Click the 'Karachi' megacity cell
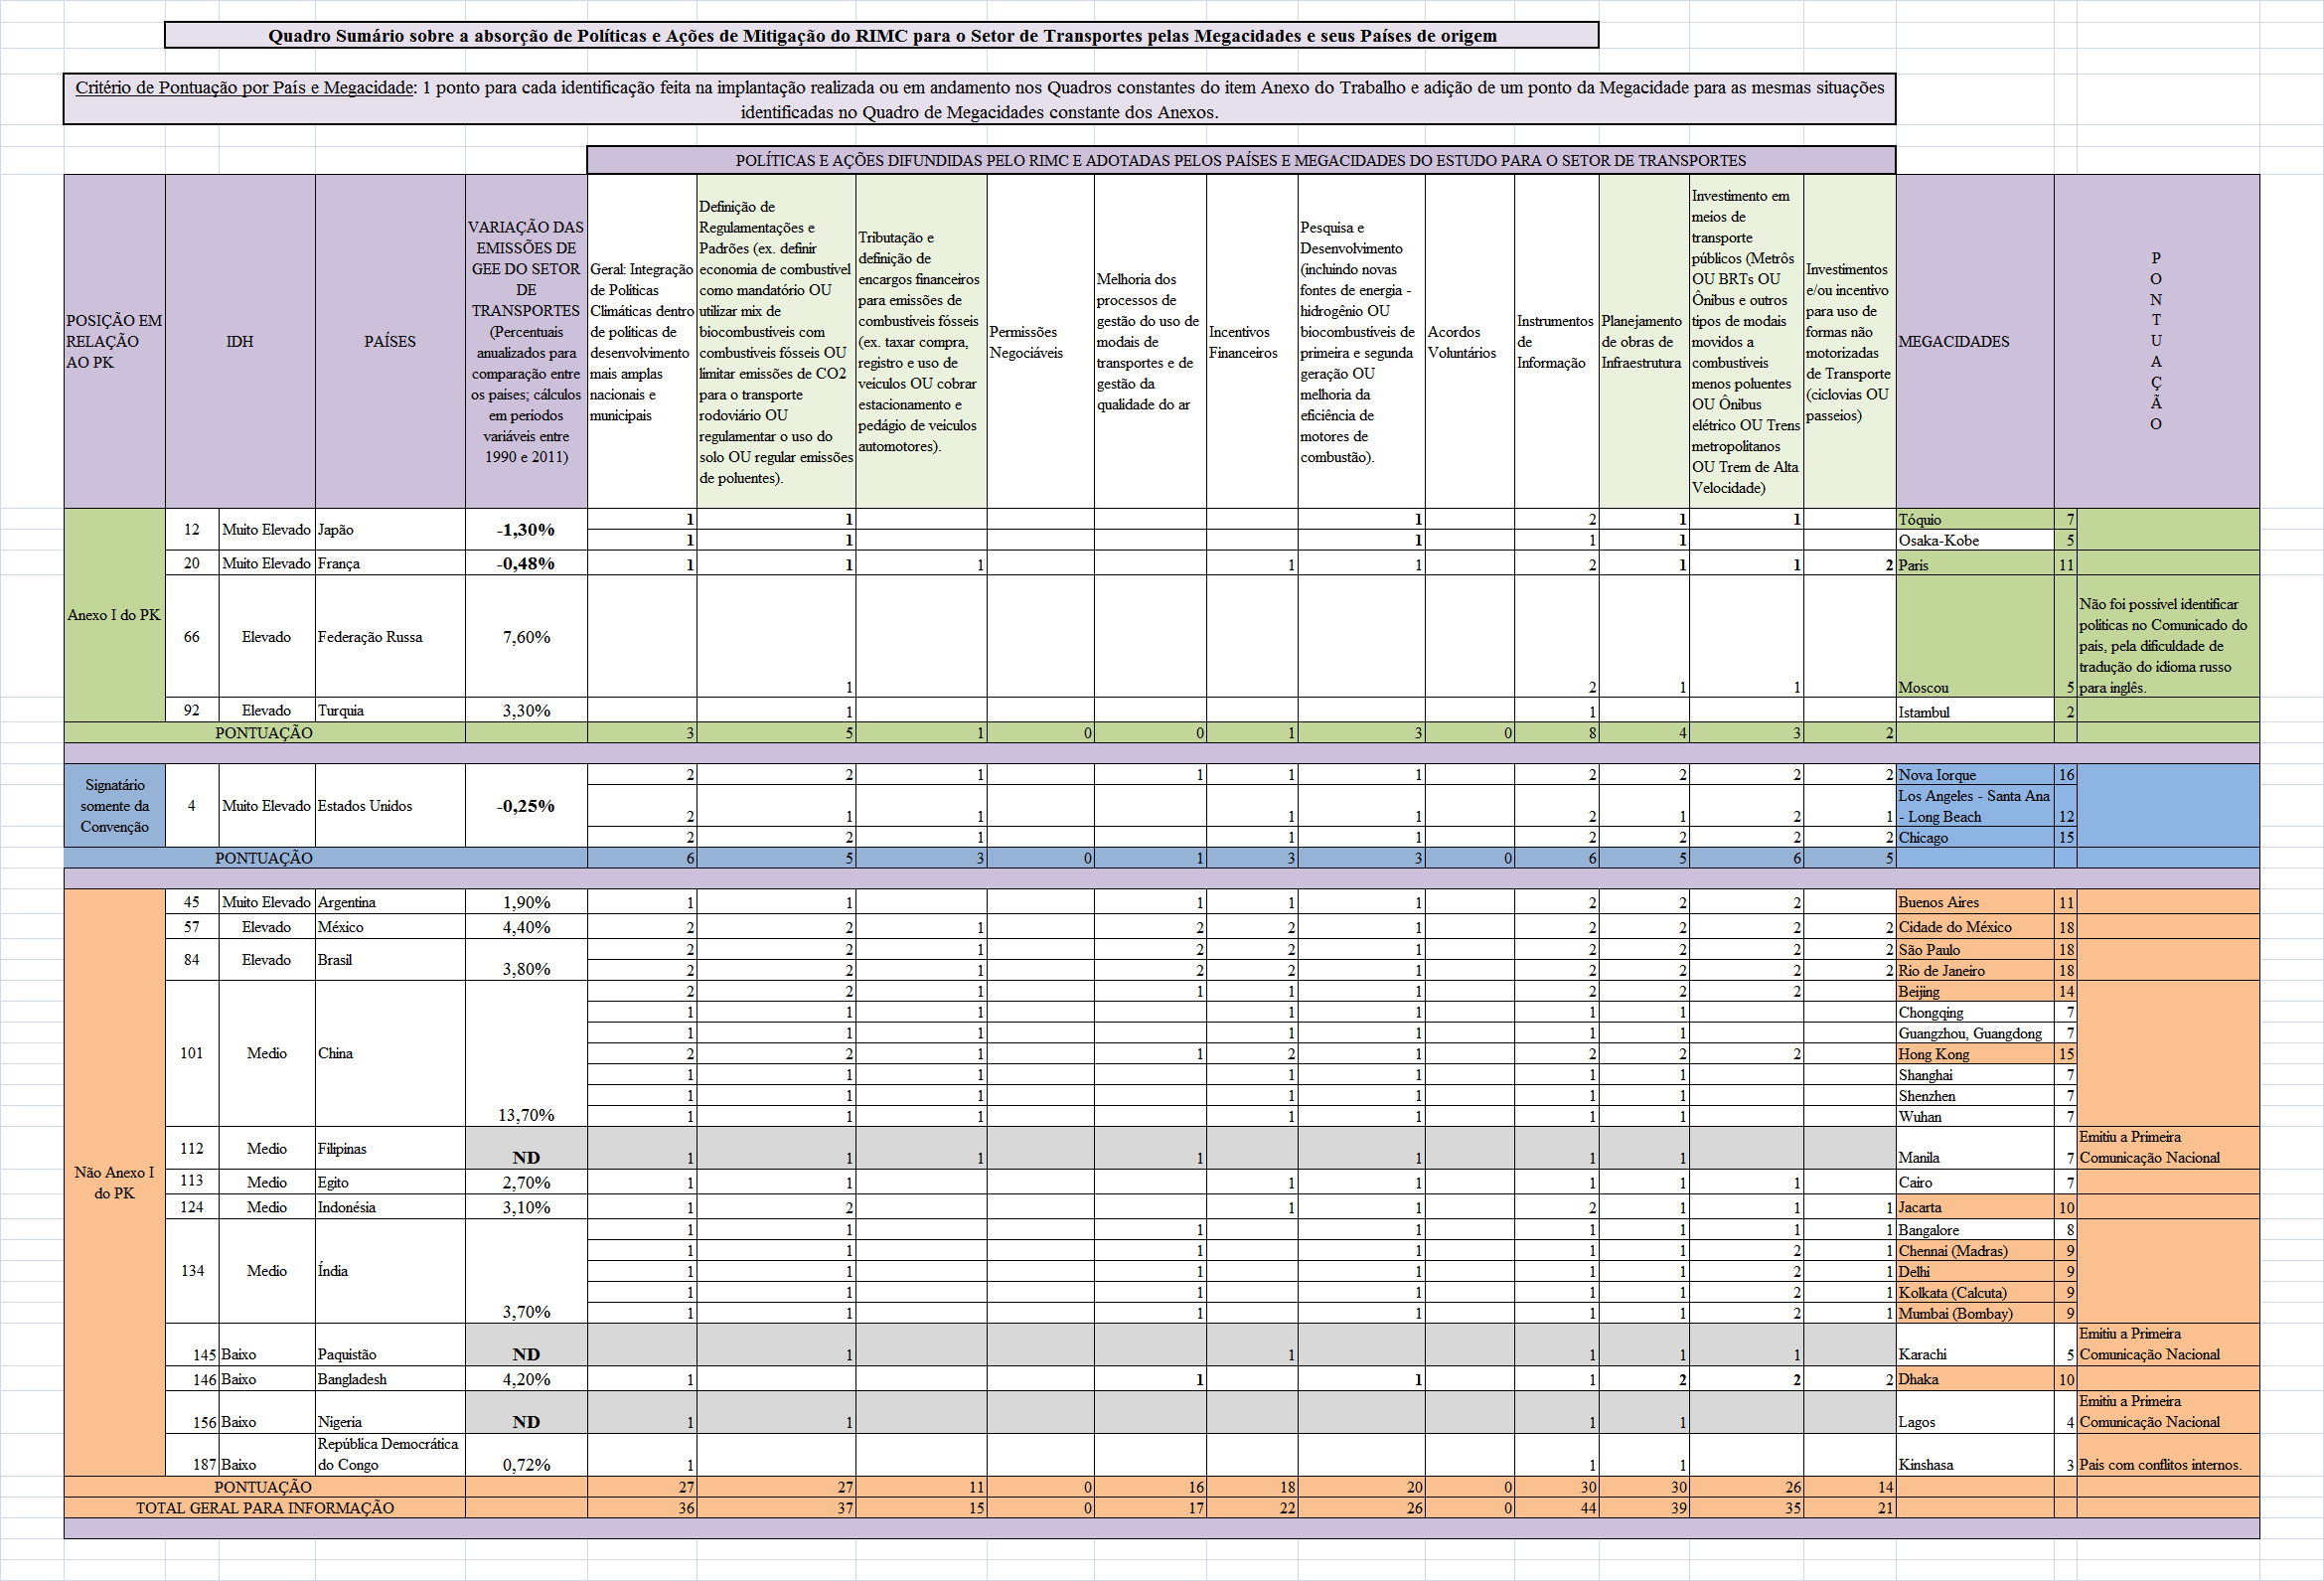2324x1581 pixels. [1975, 1345]
